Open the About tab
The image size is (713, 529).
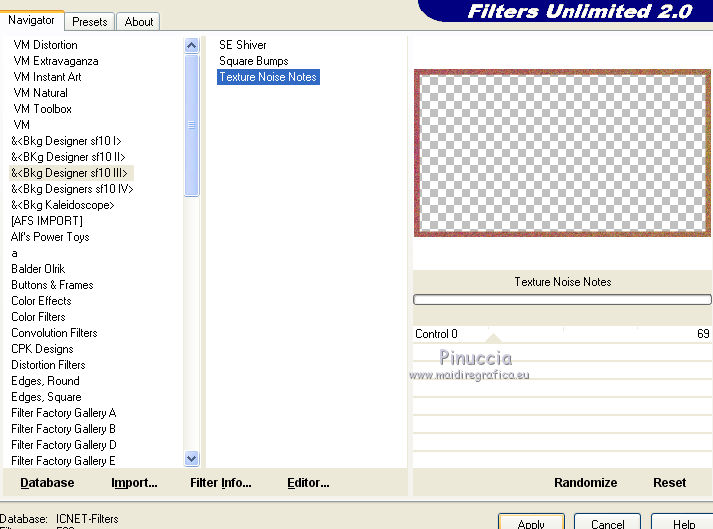139,22
